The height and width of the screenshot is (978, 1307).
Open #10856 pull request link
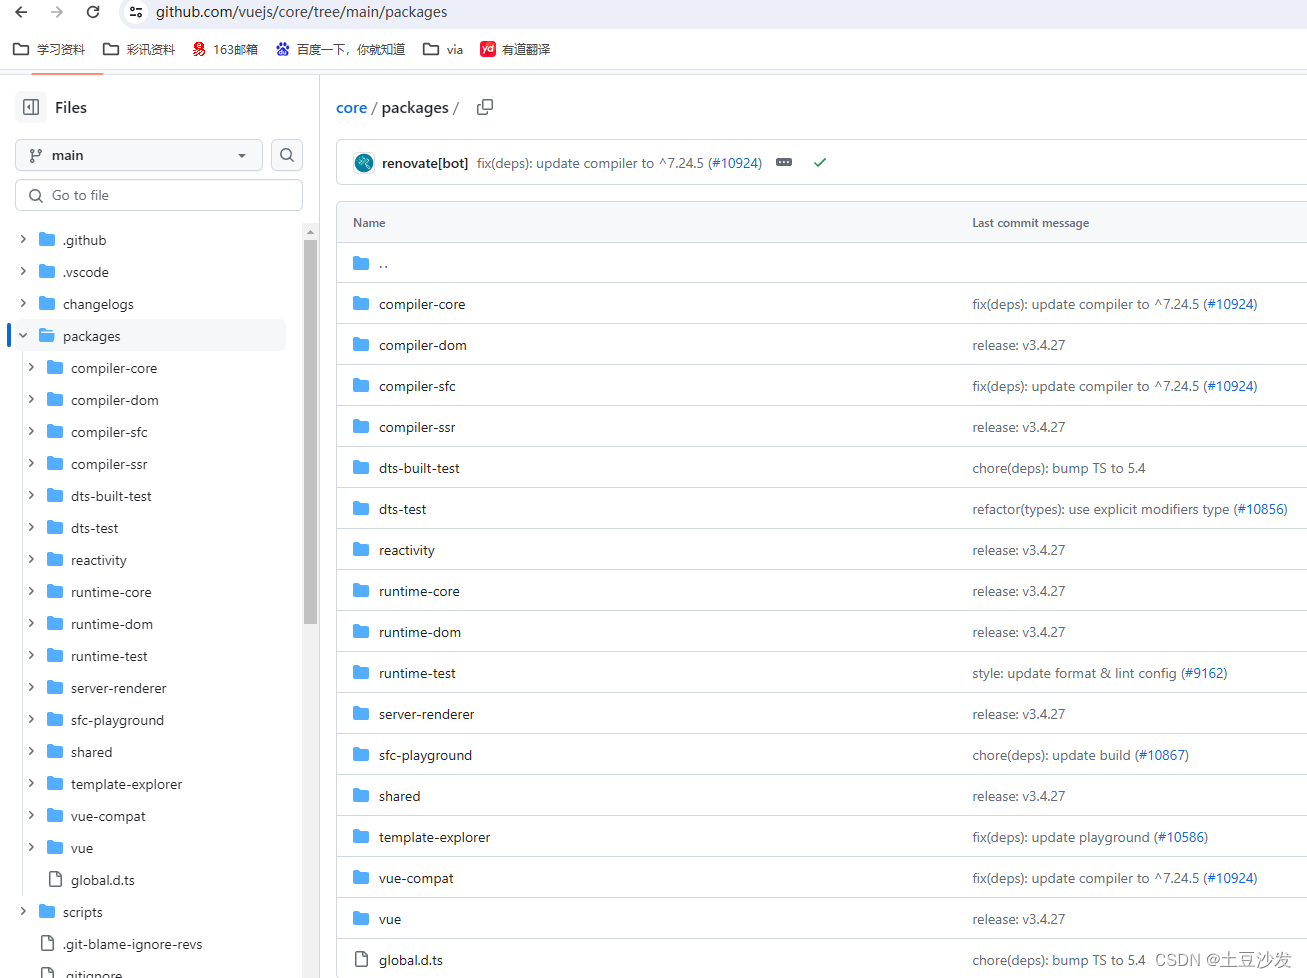(1260, 509)
